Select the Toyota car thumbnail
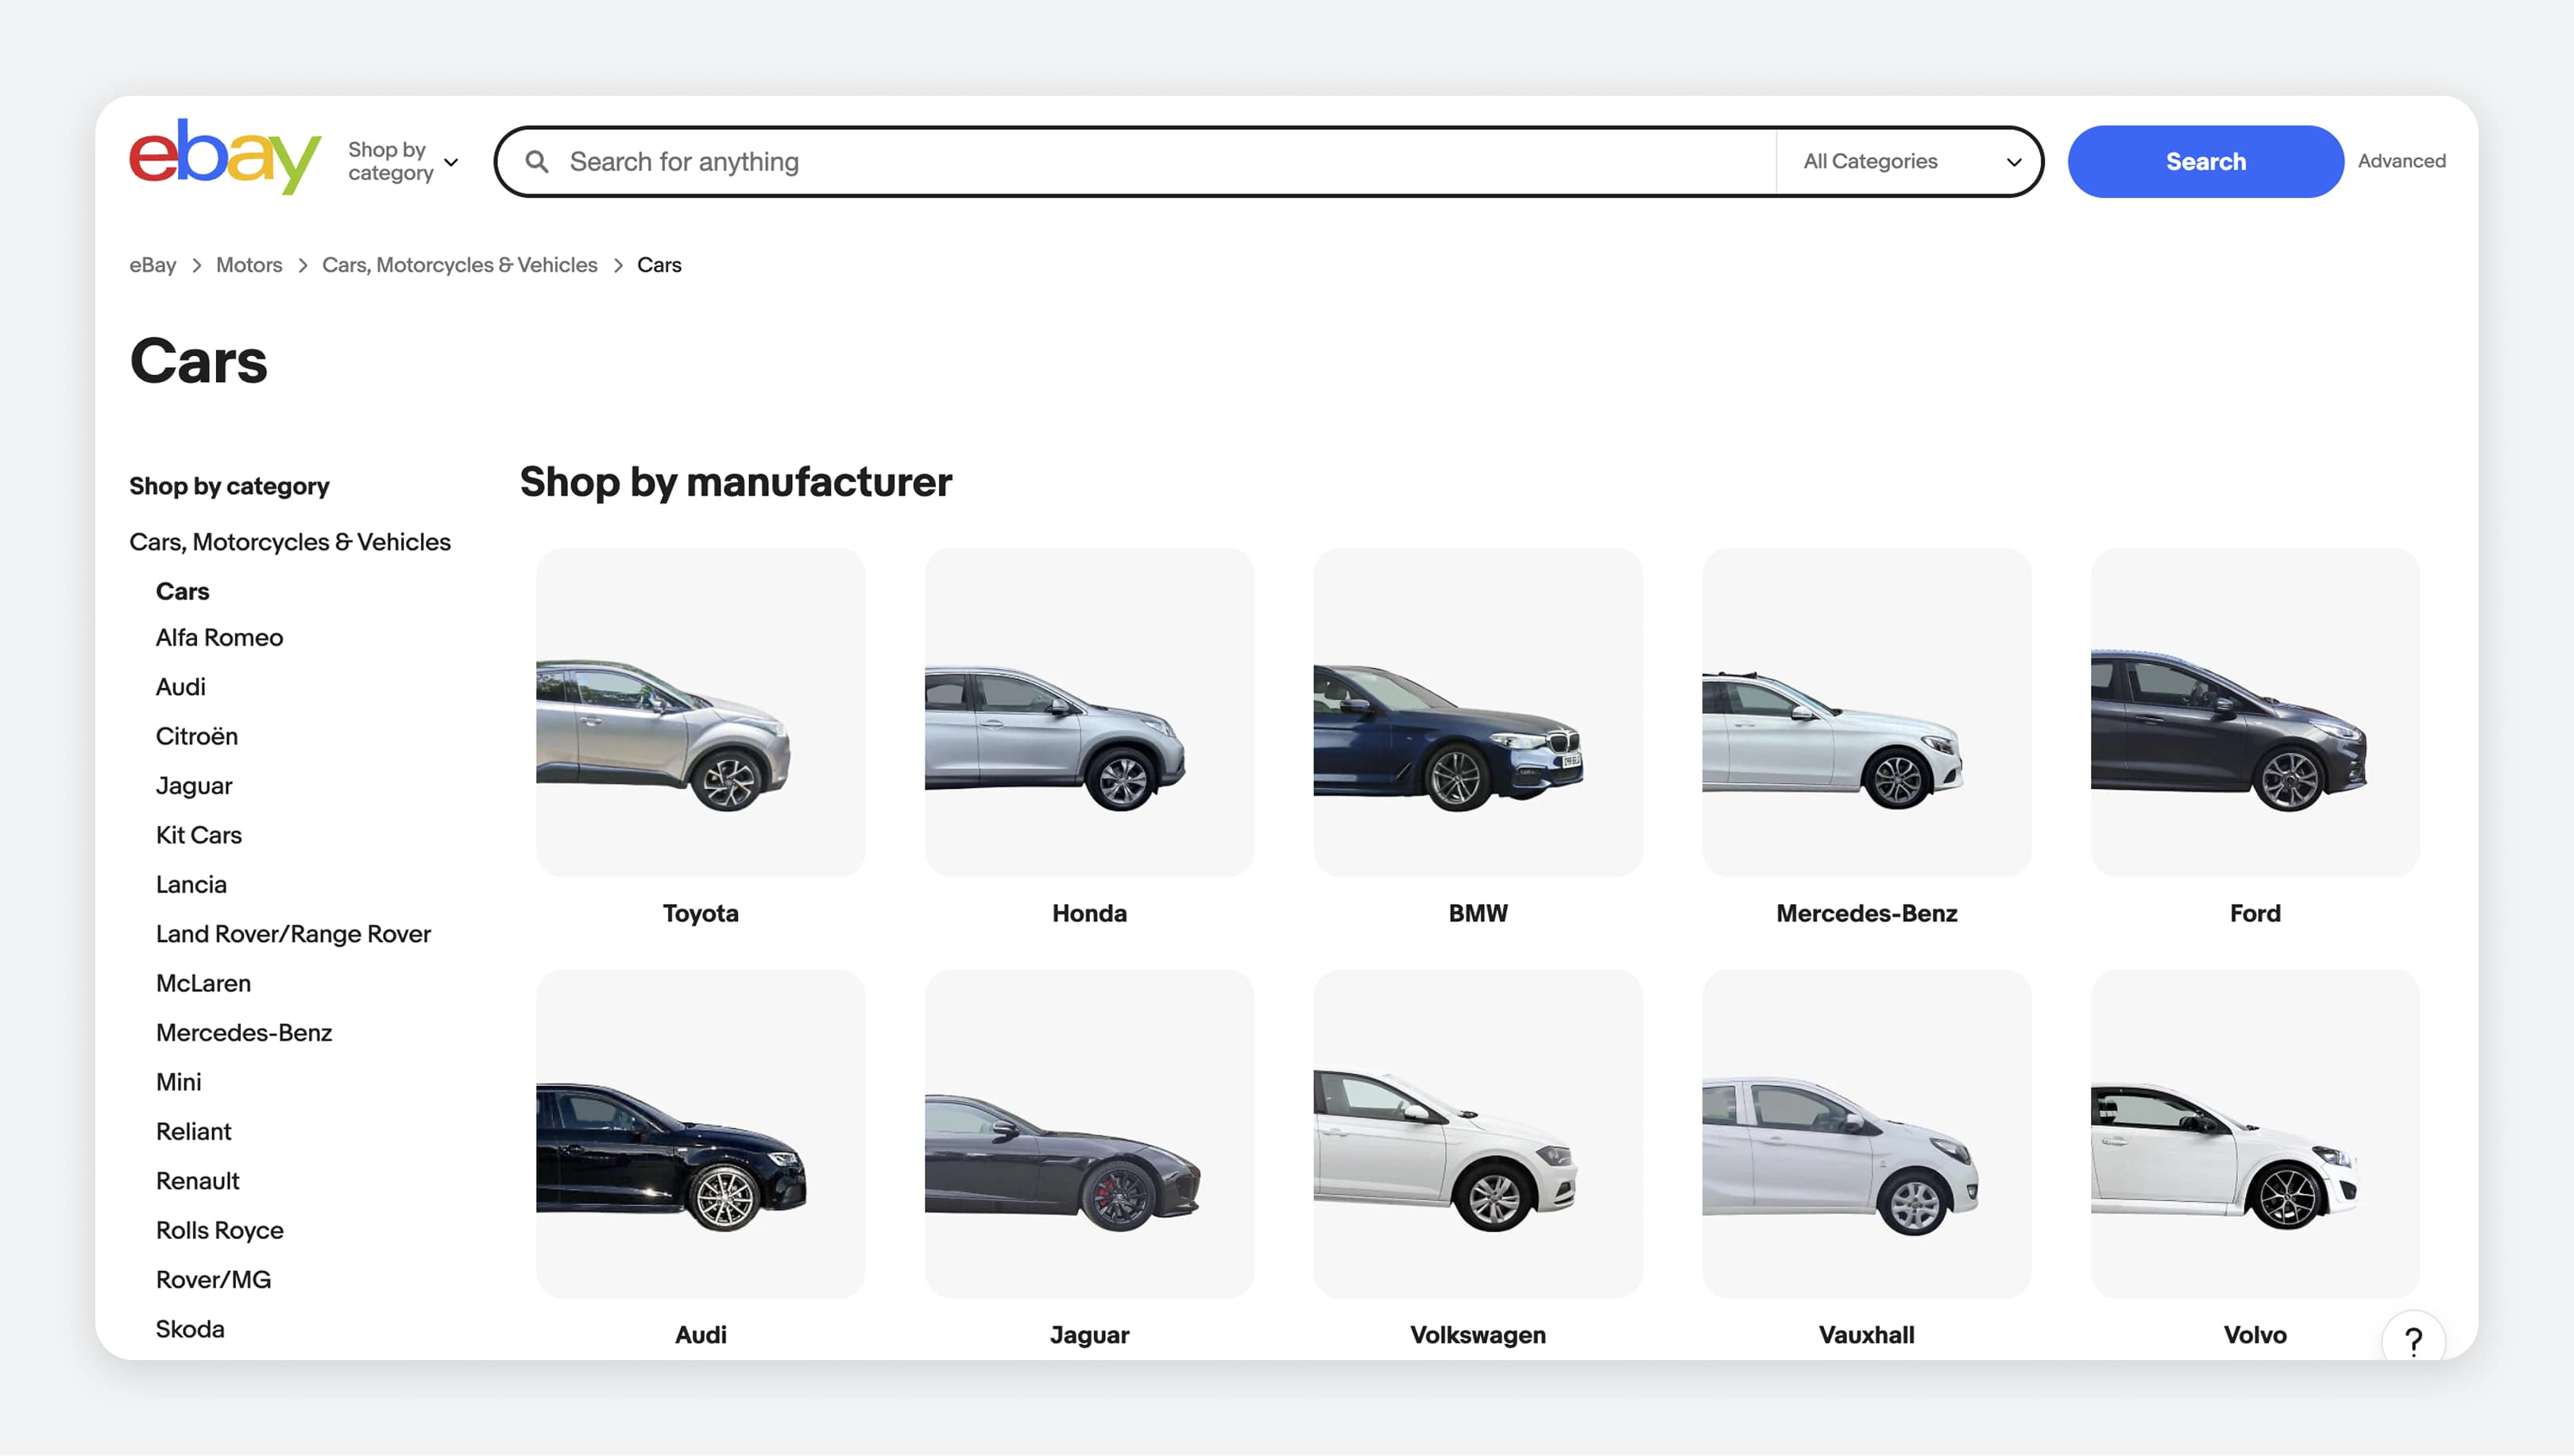The image size is (2574, 1456). [x=700, y=712]
